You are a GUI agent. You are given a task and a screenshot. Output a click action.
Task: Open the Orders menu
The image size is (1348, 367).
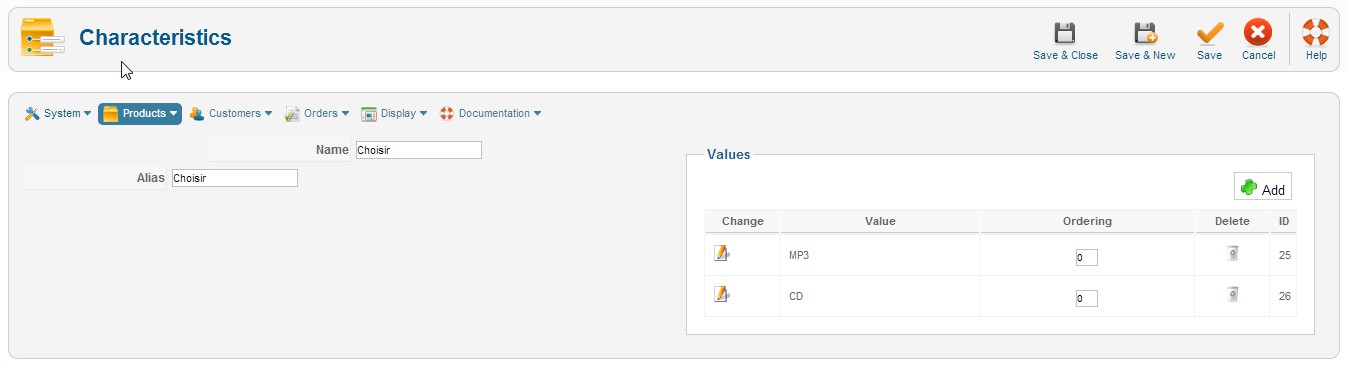tap(317, 114)
